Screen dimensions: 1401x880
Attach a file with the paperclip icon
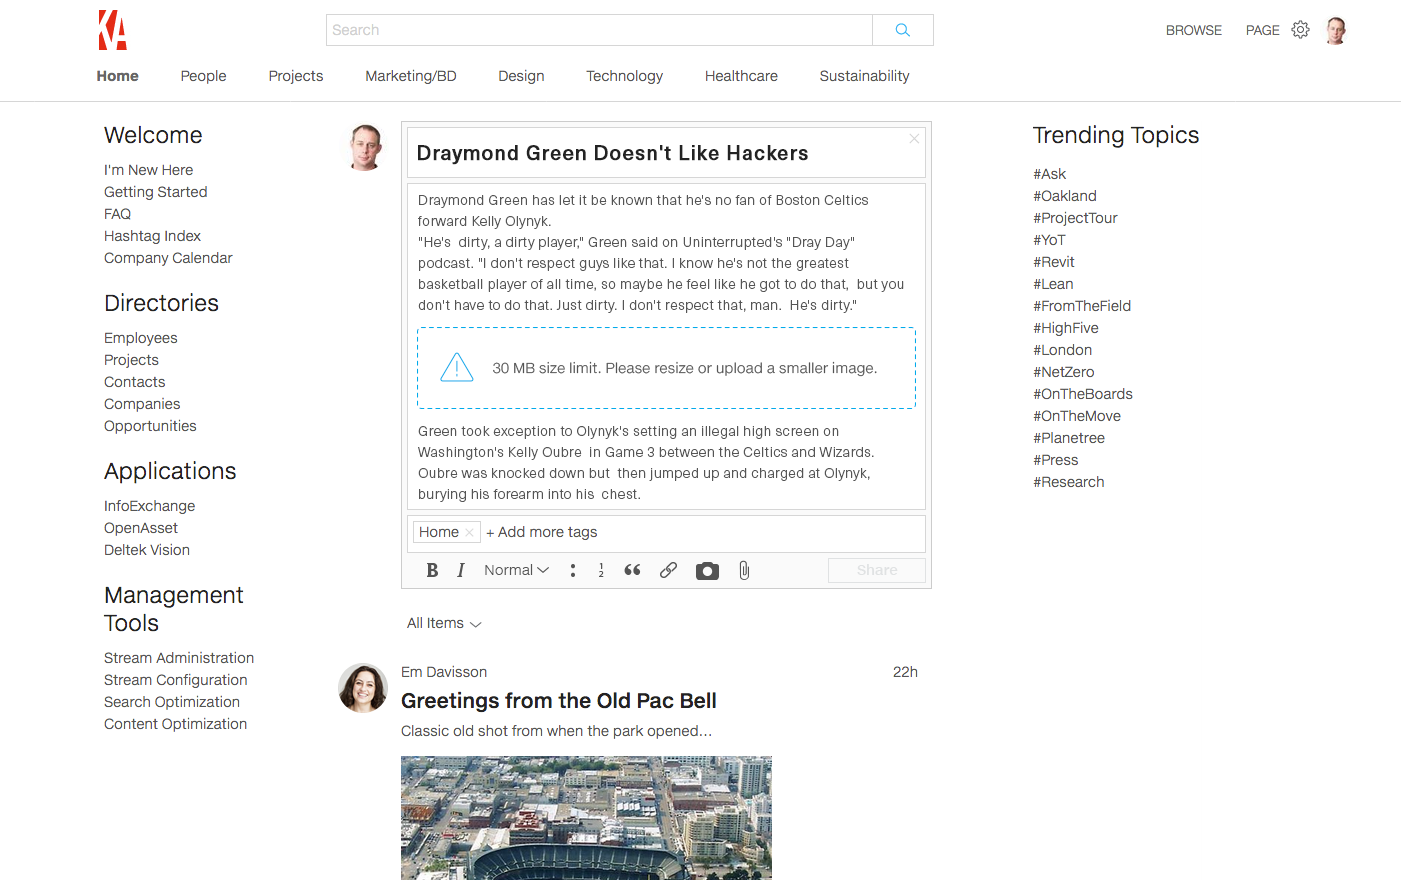[744, 570]
